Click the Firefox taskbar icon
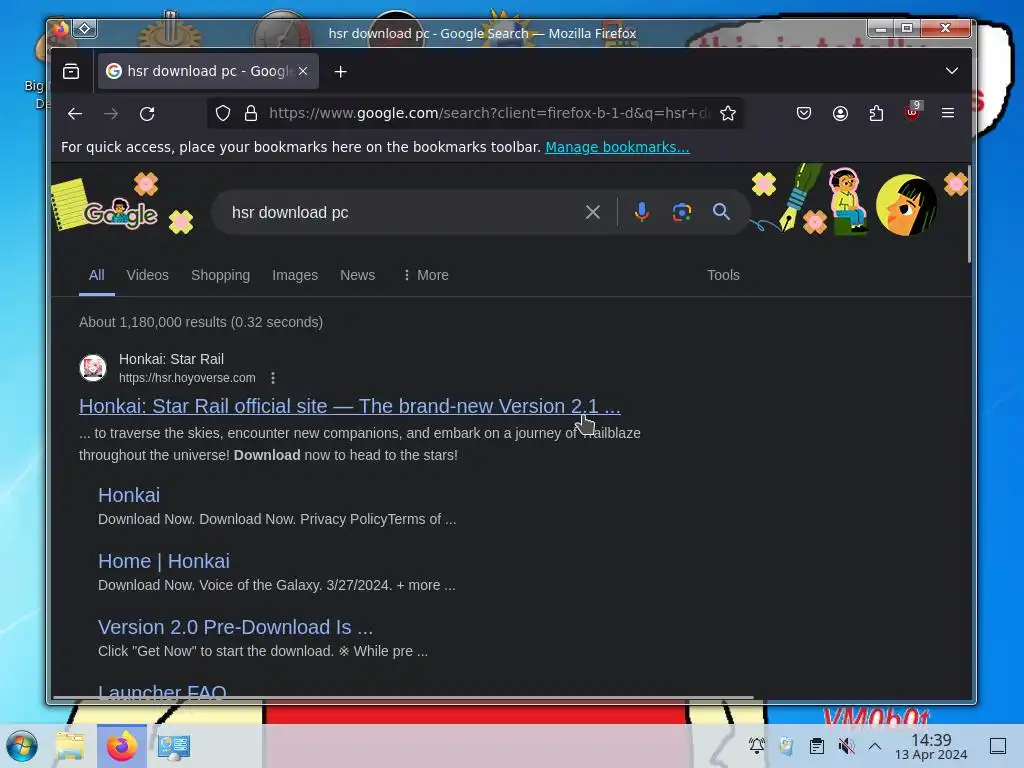 click(x=121, y=746)
